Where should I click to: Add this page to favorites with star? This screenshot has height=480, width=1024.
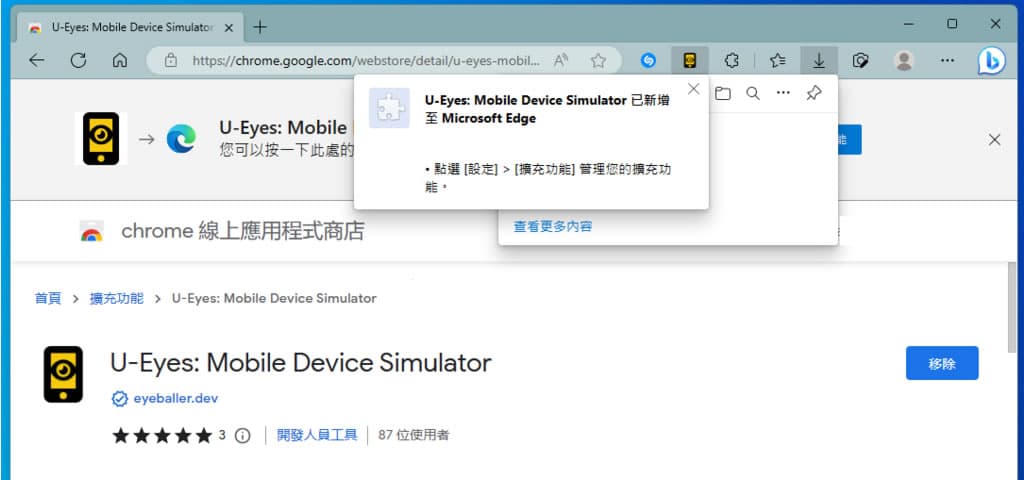598,61
